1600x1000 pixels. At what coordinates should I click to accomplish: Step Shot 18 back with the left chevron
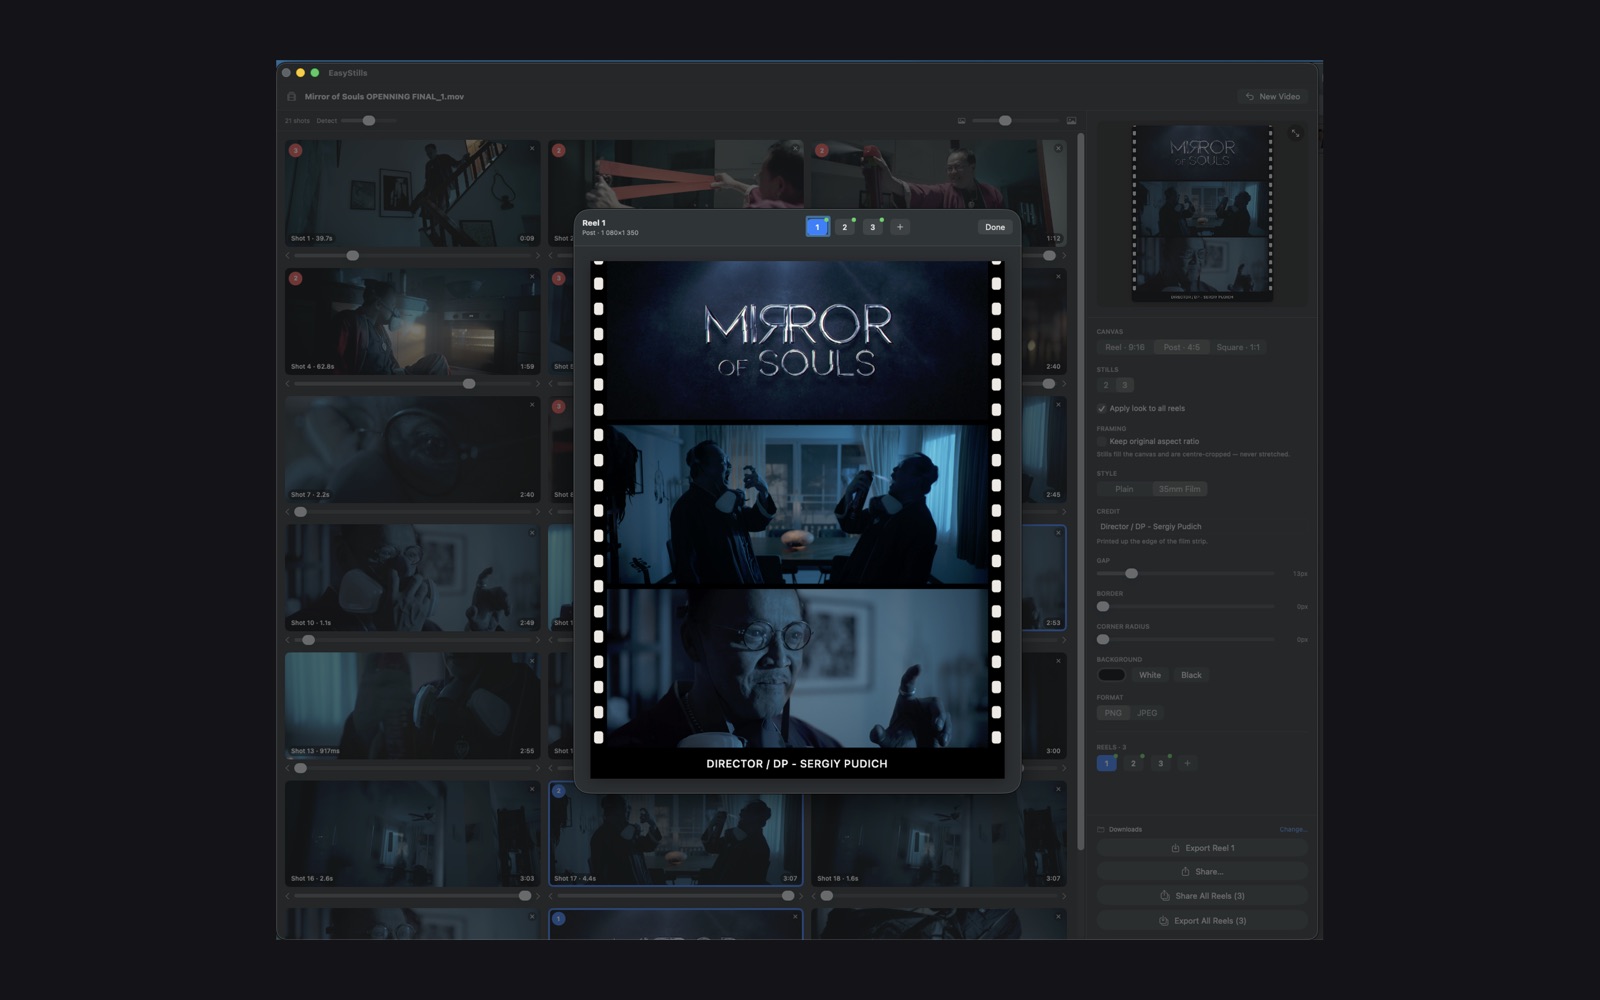(x=814, y=896)
